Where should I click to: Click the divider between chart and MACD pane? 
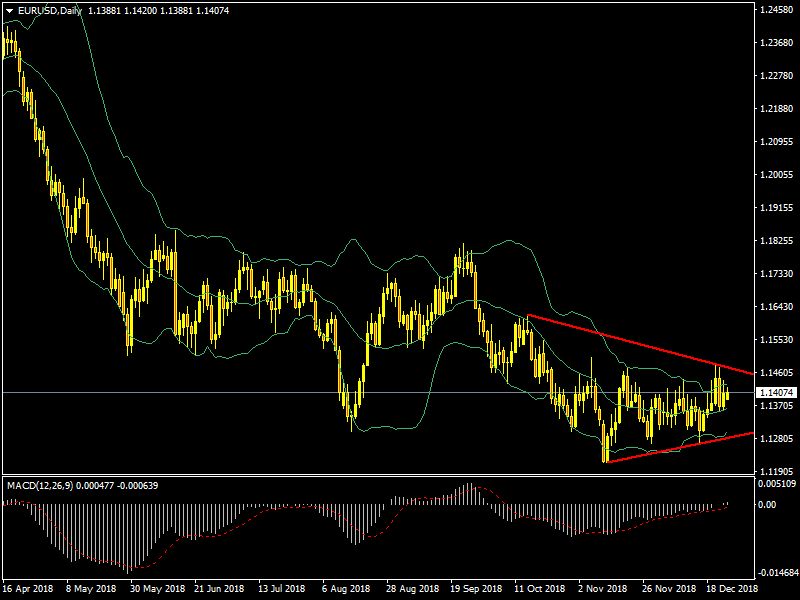375,476
